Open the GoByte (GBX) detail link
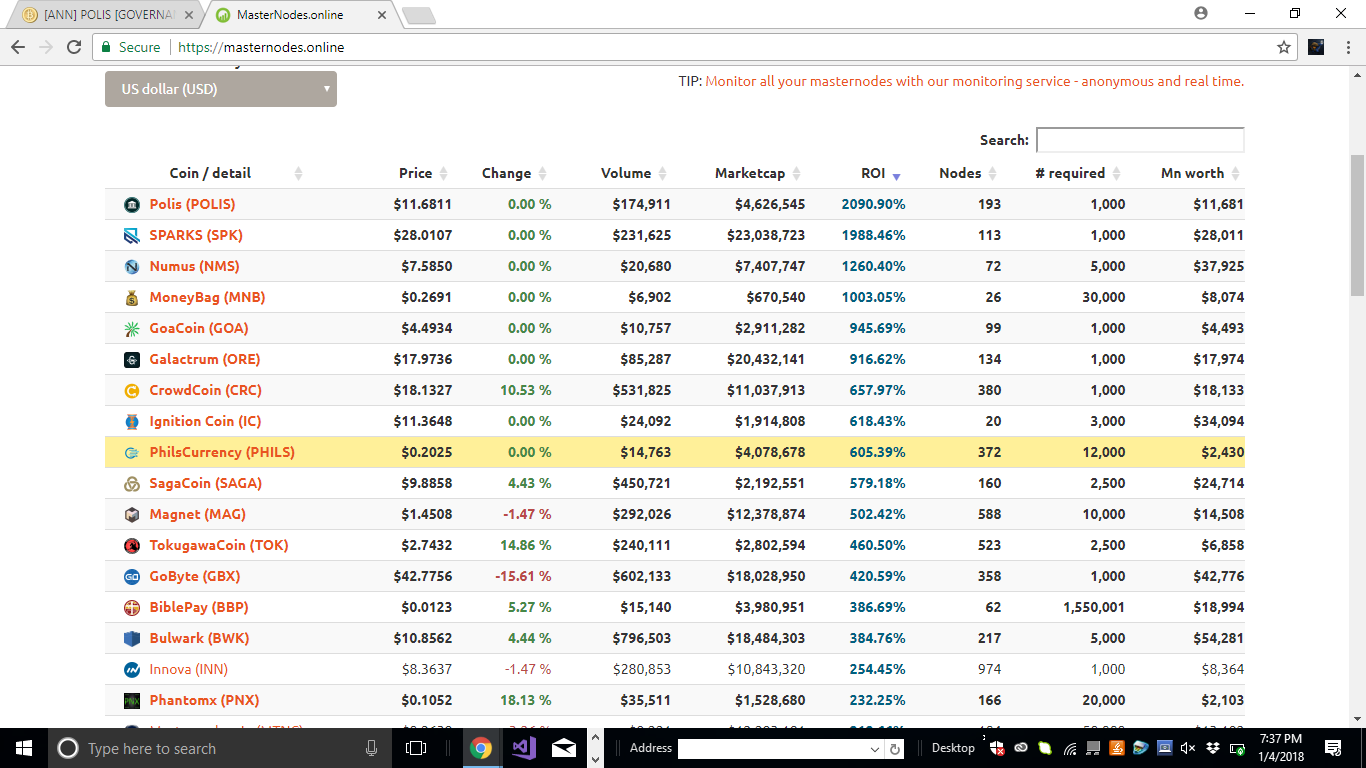Viewport: 1366px width, 768px height. tap(195, 577)
